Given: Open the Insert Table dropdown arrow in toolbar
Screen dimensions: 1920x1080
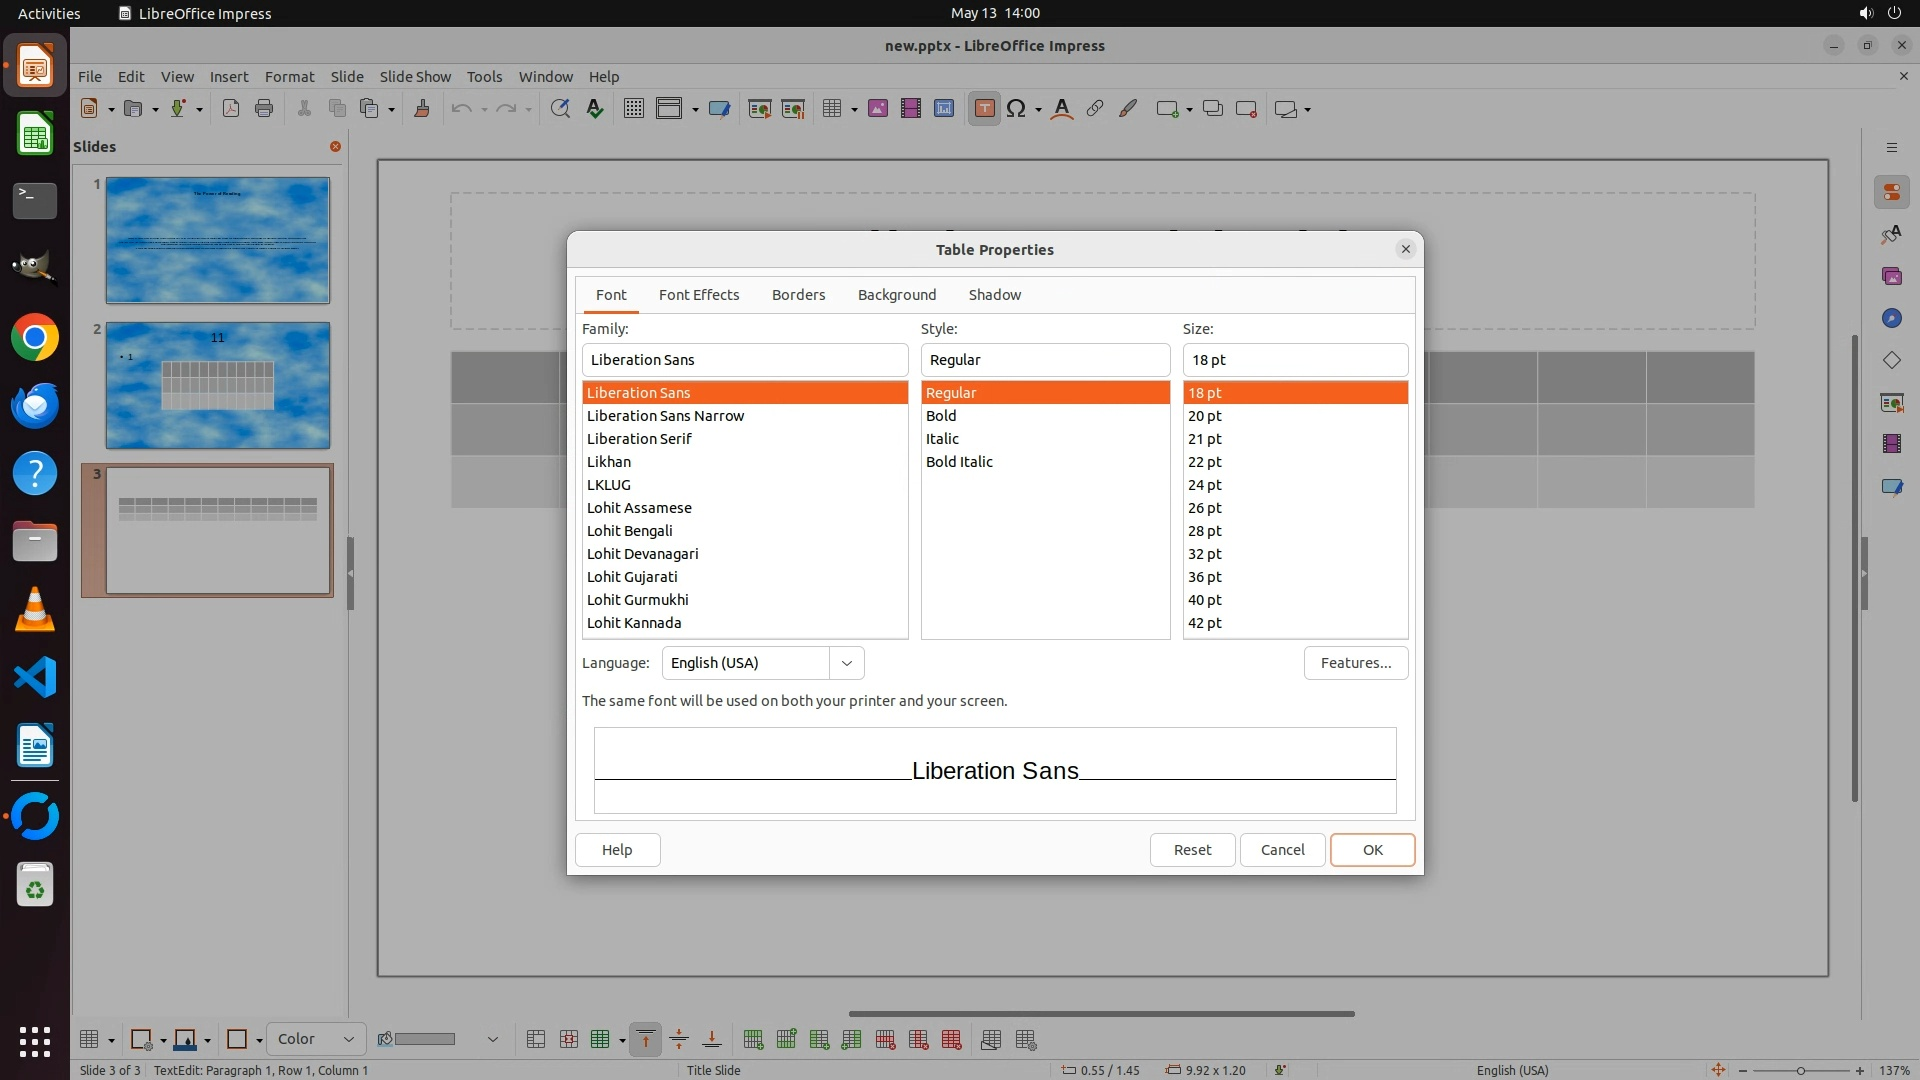Looking at the screenshot, I should click(x=854, y=110).
